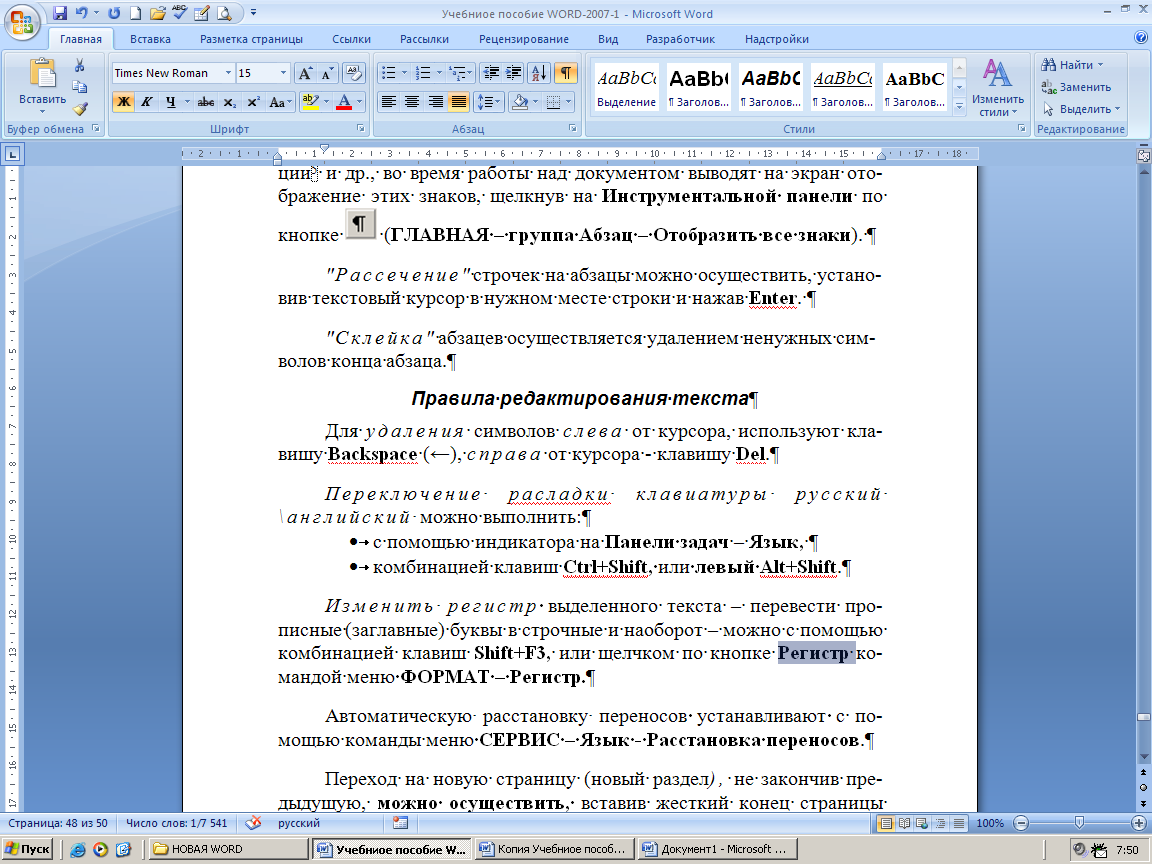This screenshot has height=864, width=1152.
Task: Clear formatting of the selection
Action: click(x=354, y=73)
